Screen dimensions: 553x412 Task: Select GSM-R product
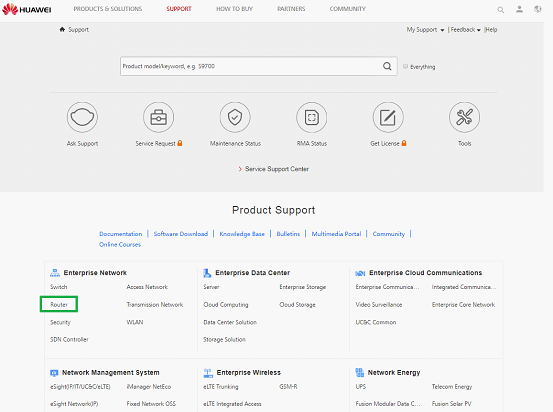click(x=288, y=387)
